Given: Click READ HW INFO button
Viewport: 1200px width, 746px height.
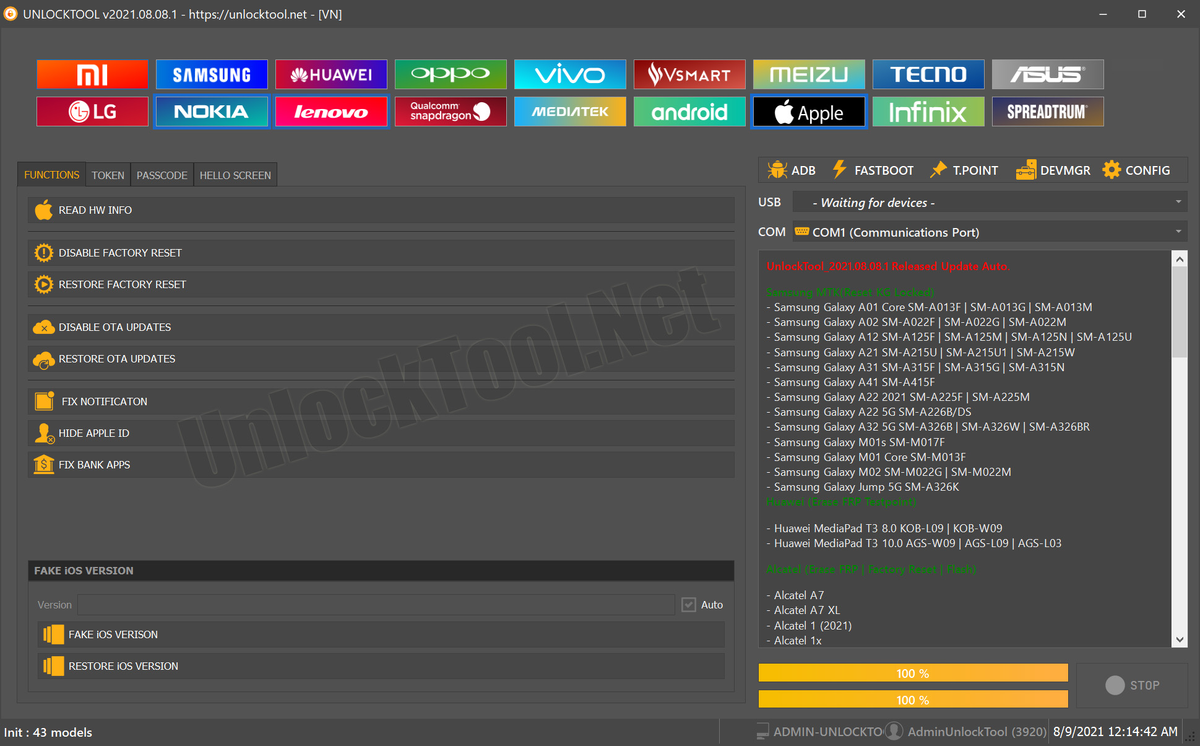Looking at the screenshot, I should click(x=381, y=210).
